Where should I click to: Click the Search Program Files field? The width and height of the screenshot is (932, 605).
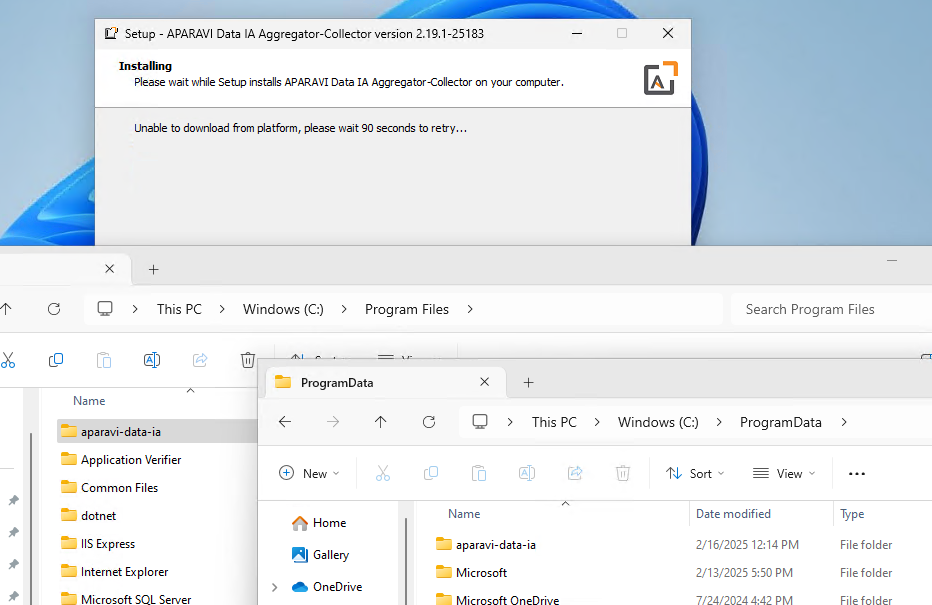[x=832, y=309]
